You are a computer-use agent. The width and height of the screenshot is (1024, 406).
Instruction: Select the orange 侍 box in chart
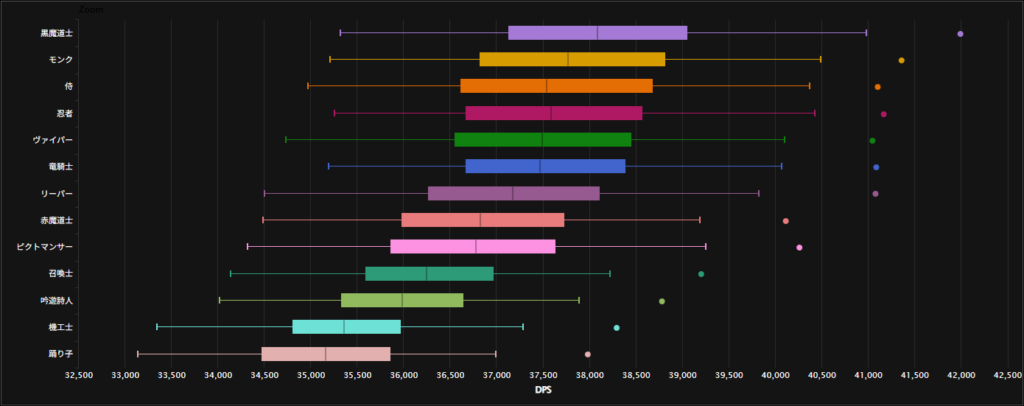[x=556, y=86]
